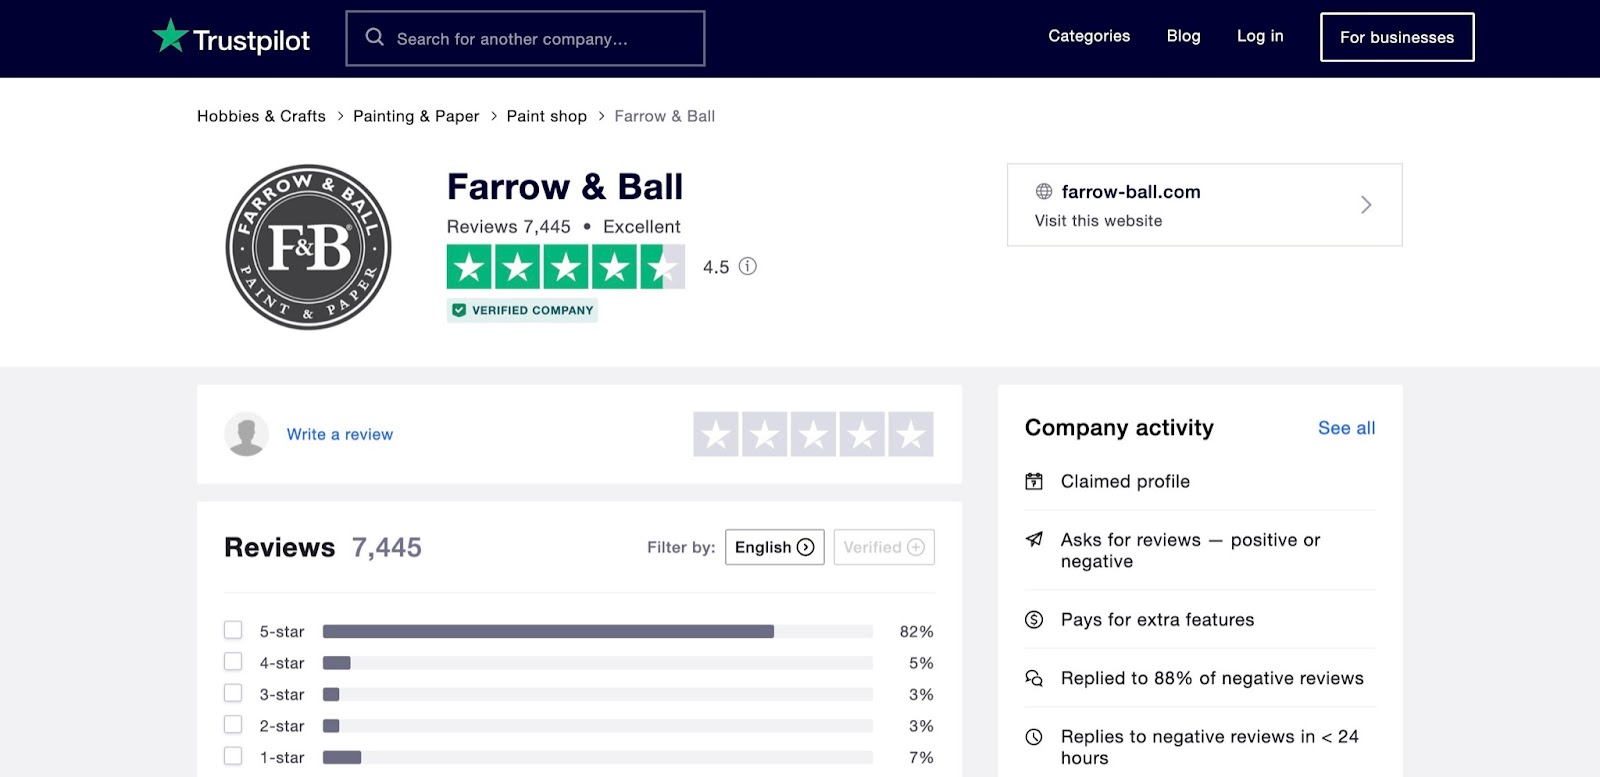This screenshot has width=1600, height=777.
Task: Click the Farrow & Ball breadcrumb text
Action: [x=665, y=116]
